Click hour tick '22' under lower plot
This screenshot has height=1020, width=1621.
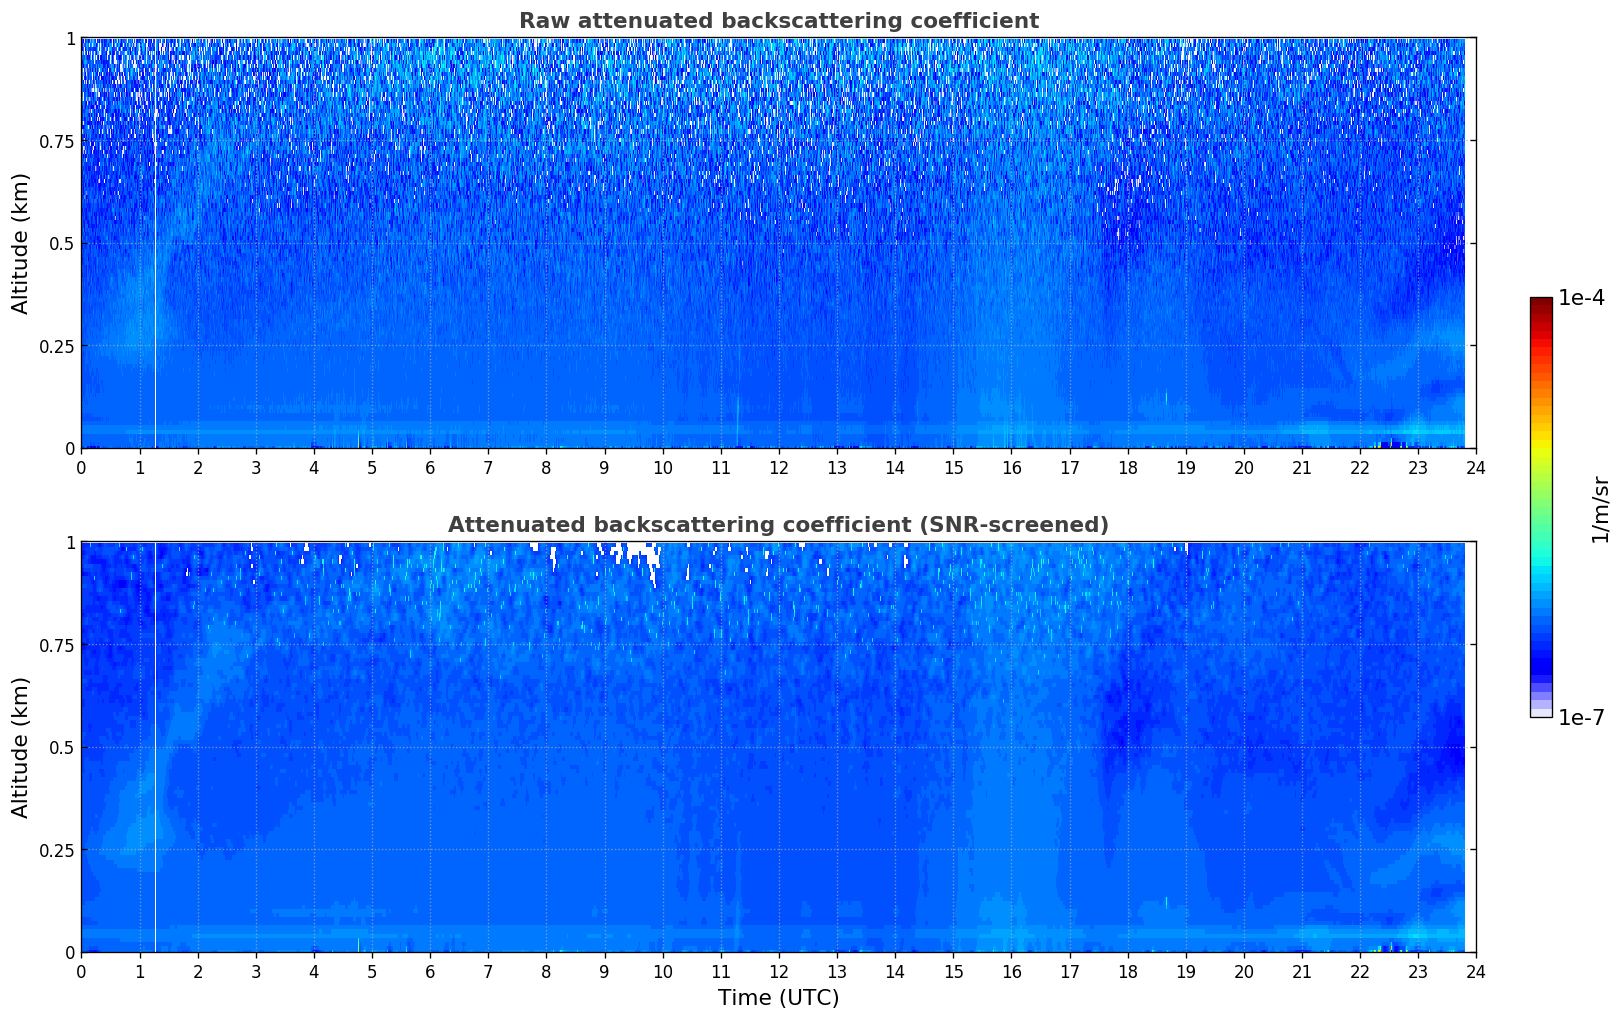(x=1360, y=971)
